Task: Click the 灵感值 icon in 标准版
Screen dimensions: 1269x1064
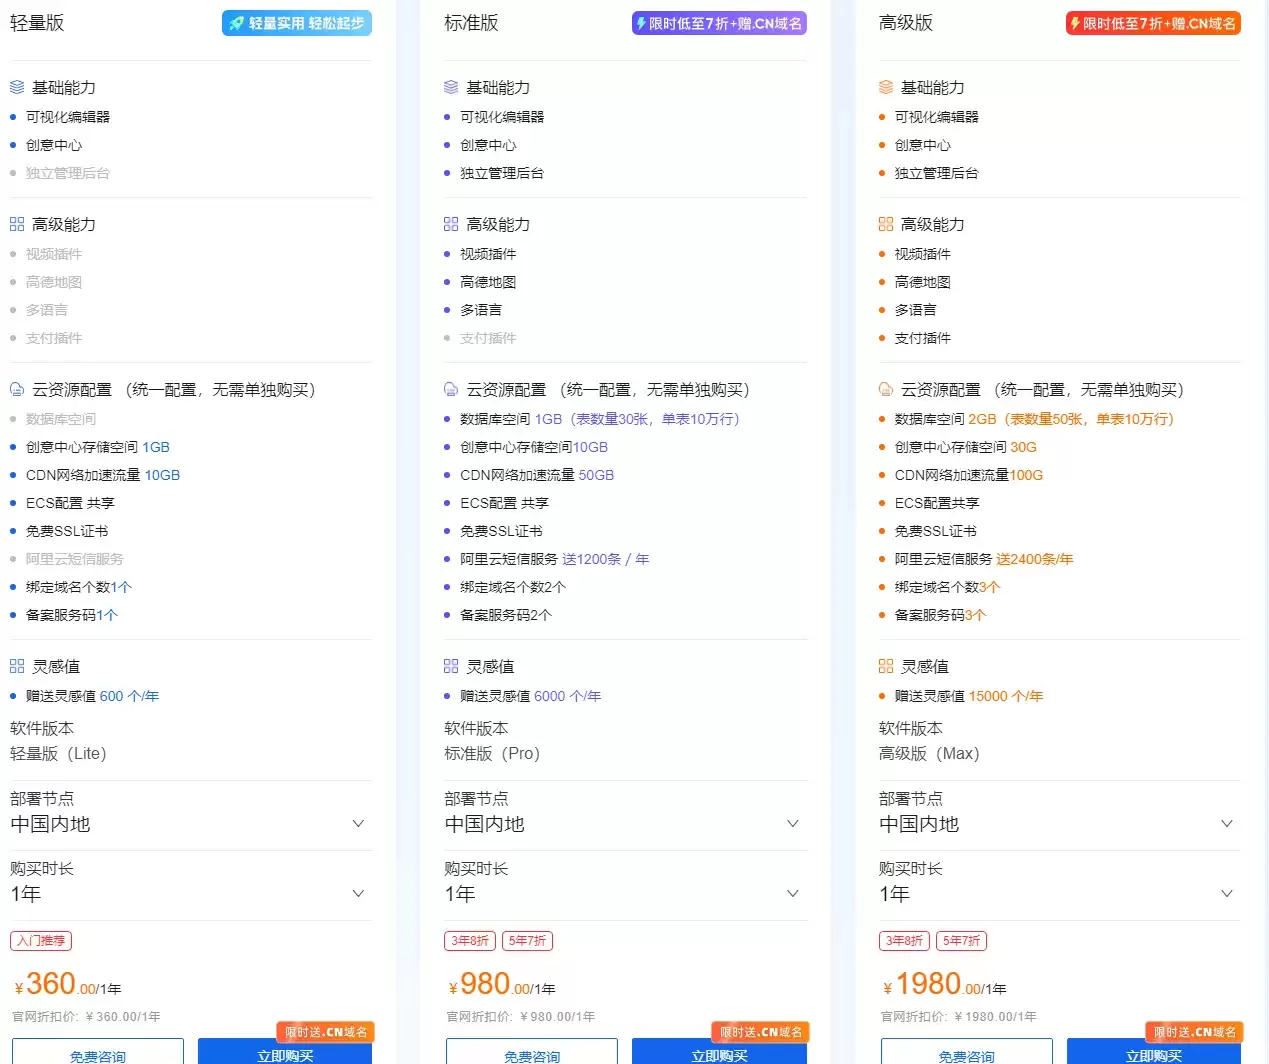Action: coord(451,666)
